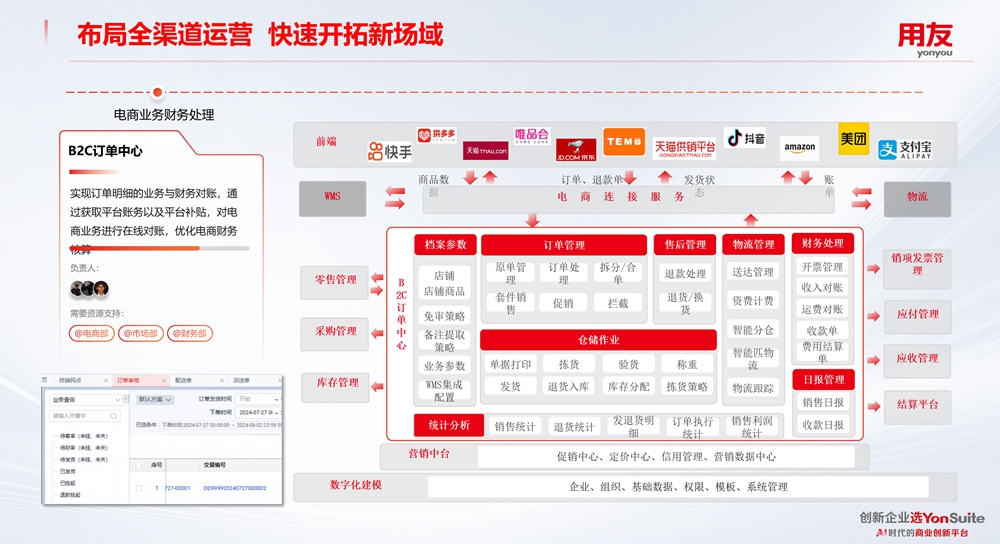
Task: Click the 拣货策略 cell
Action: click(687, 386)
